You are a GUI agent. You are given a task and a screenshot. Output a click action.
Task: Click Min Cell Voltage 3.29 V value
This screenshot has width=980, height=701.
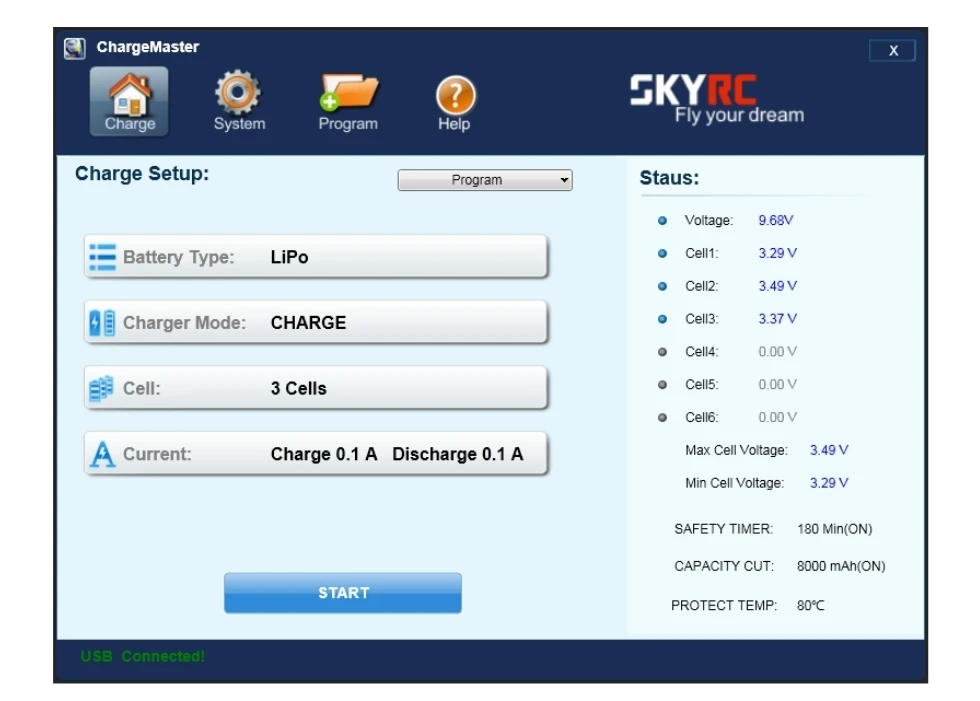829,482
